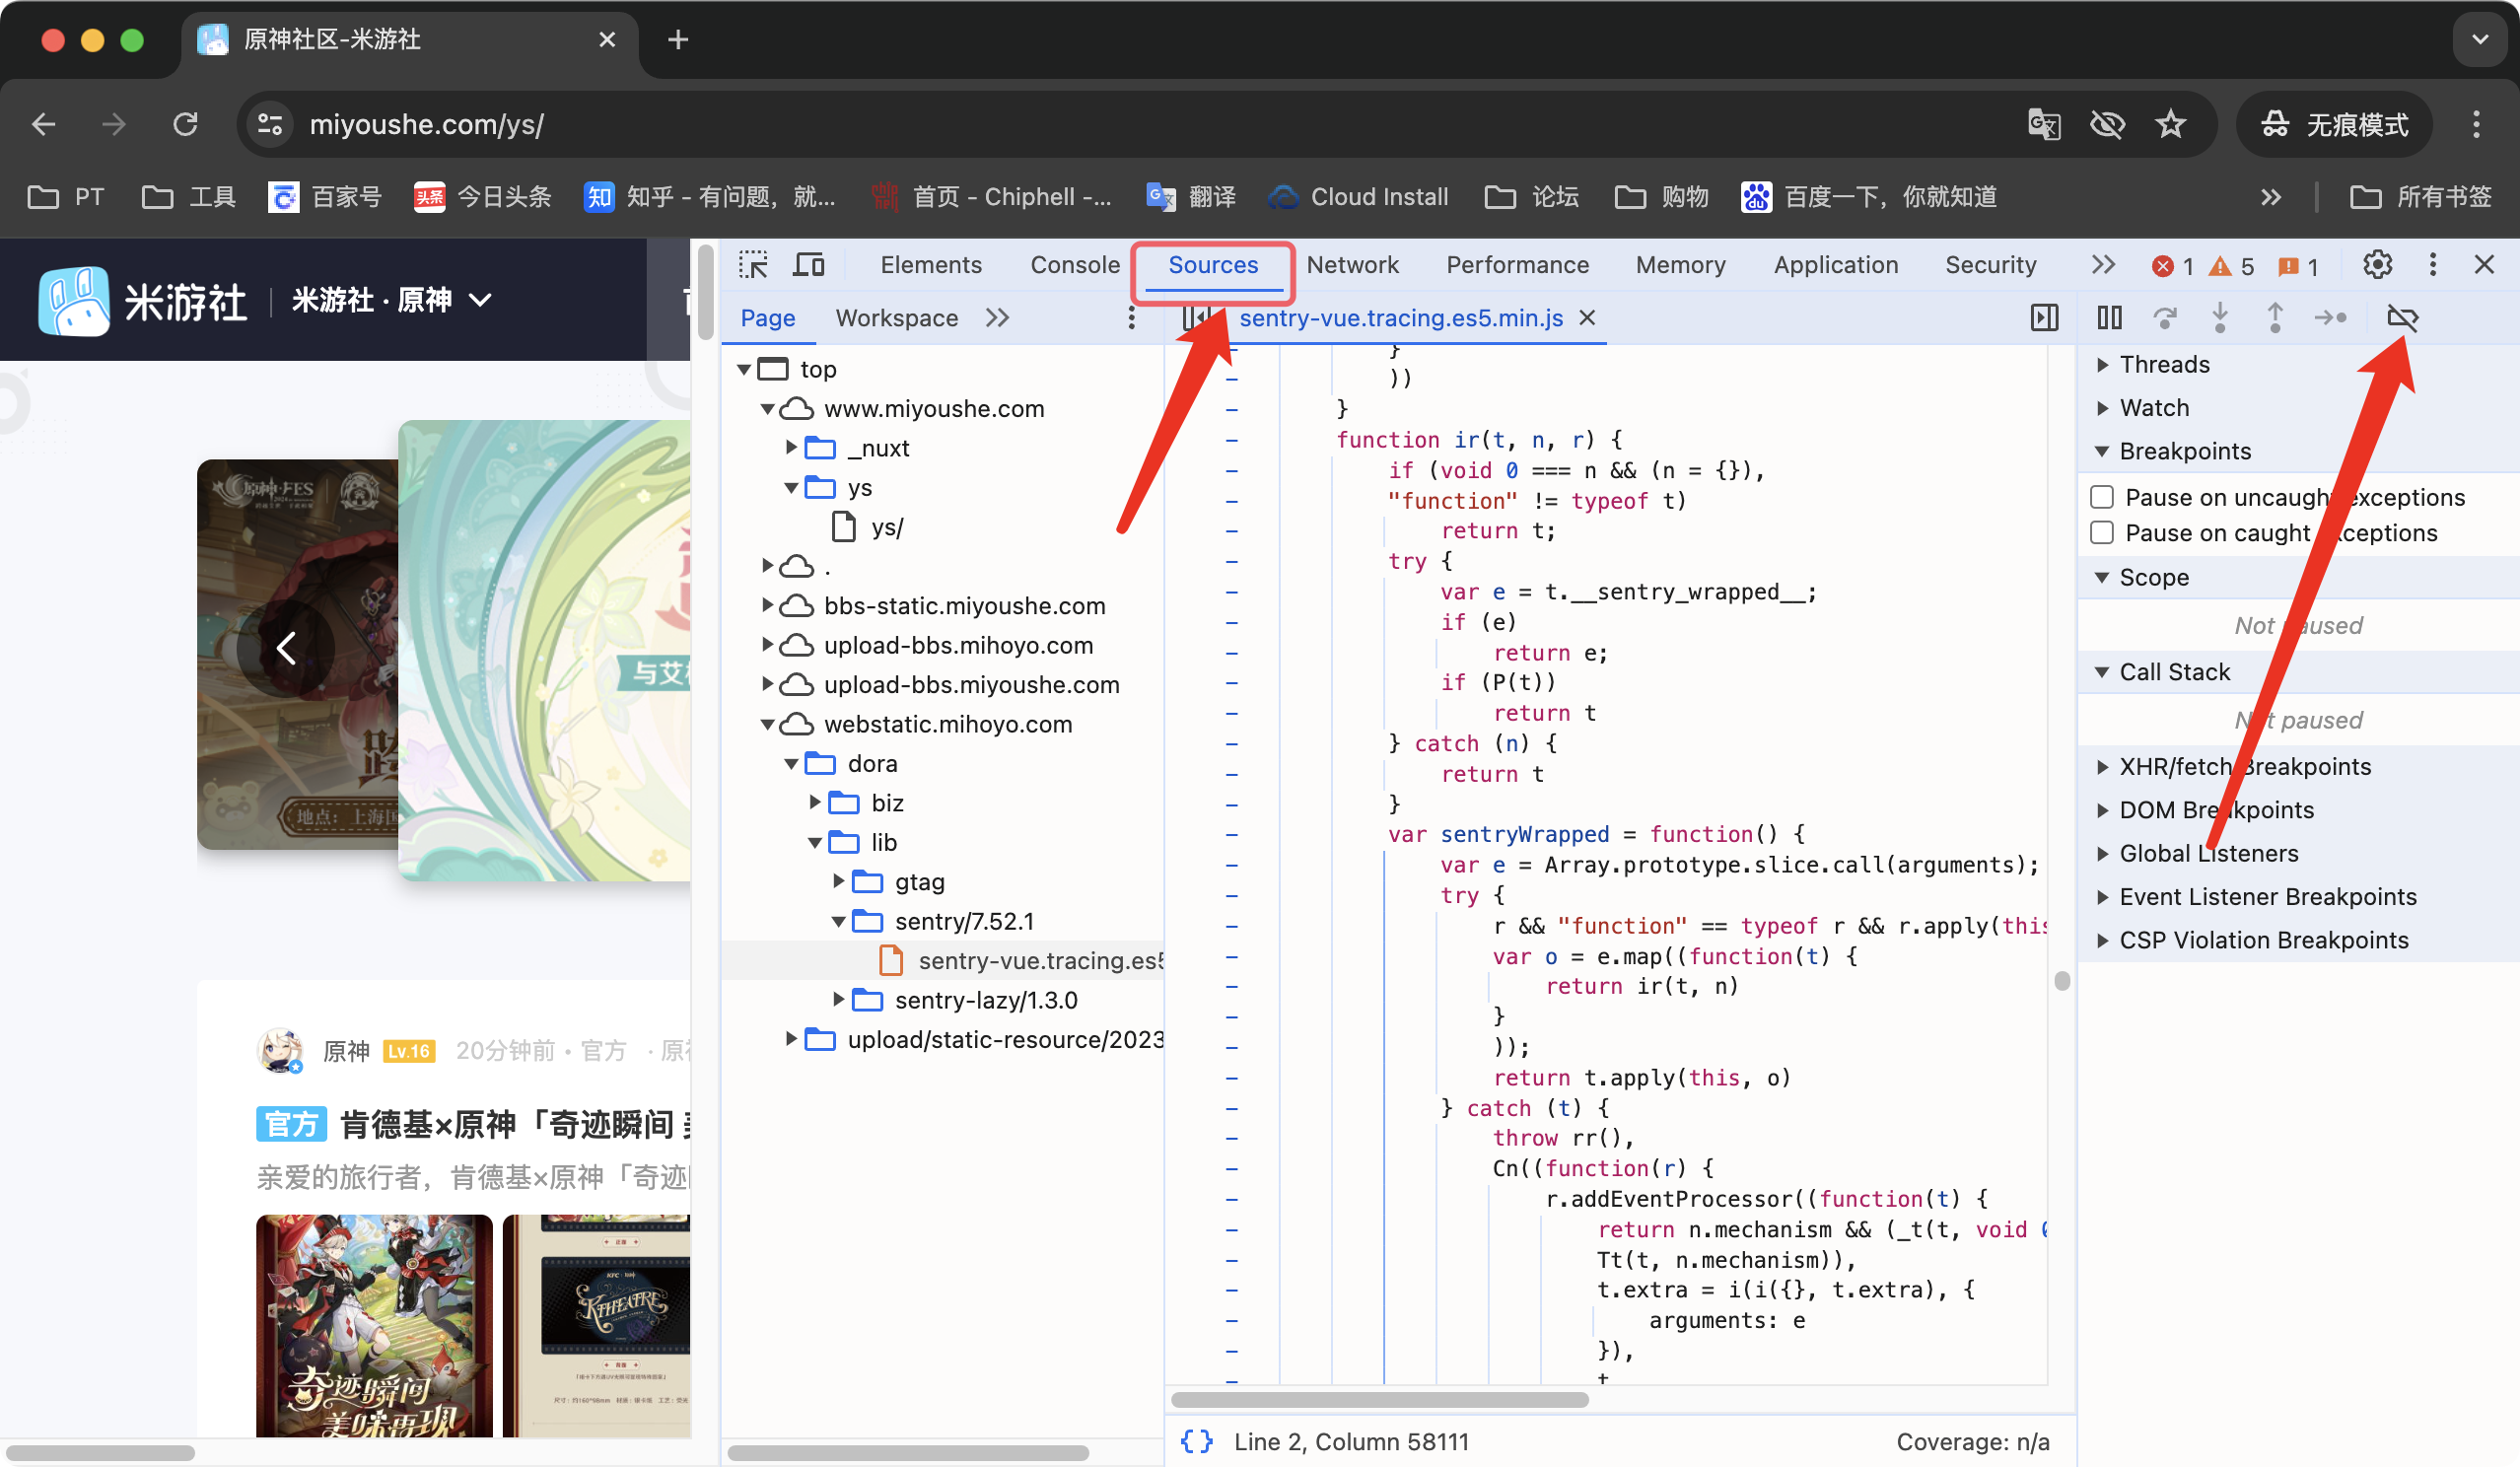Expand the sentry-lazy/1.3.0 folder
2520x1467 pixels.
[x=838, y=1000]
